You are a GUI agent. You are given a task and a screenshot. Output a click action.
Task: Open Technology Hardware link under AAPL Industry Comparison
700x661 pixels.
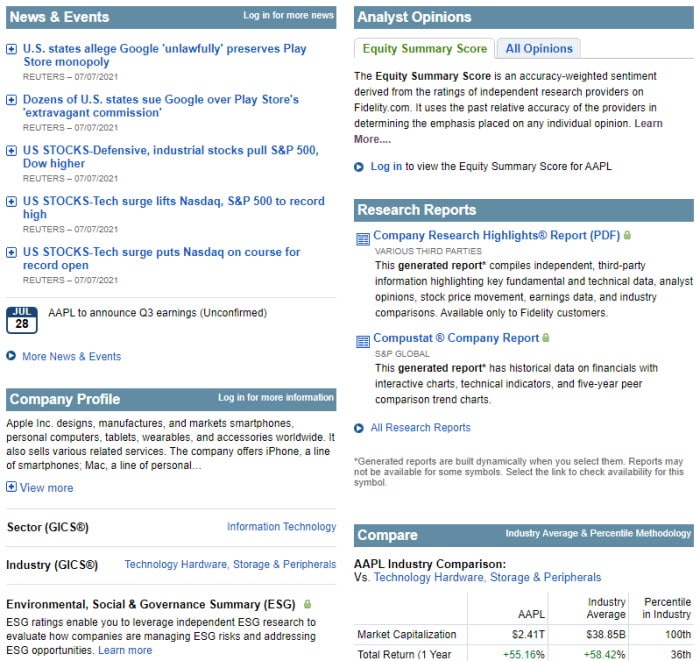[x=488, y=578]
